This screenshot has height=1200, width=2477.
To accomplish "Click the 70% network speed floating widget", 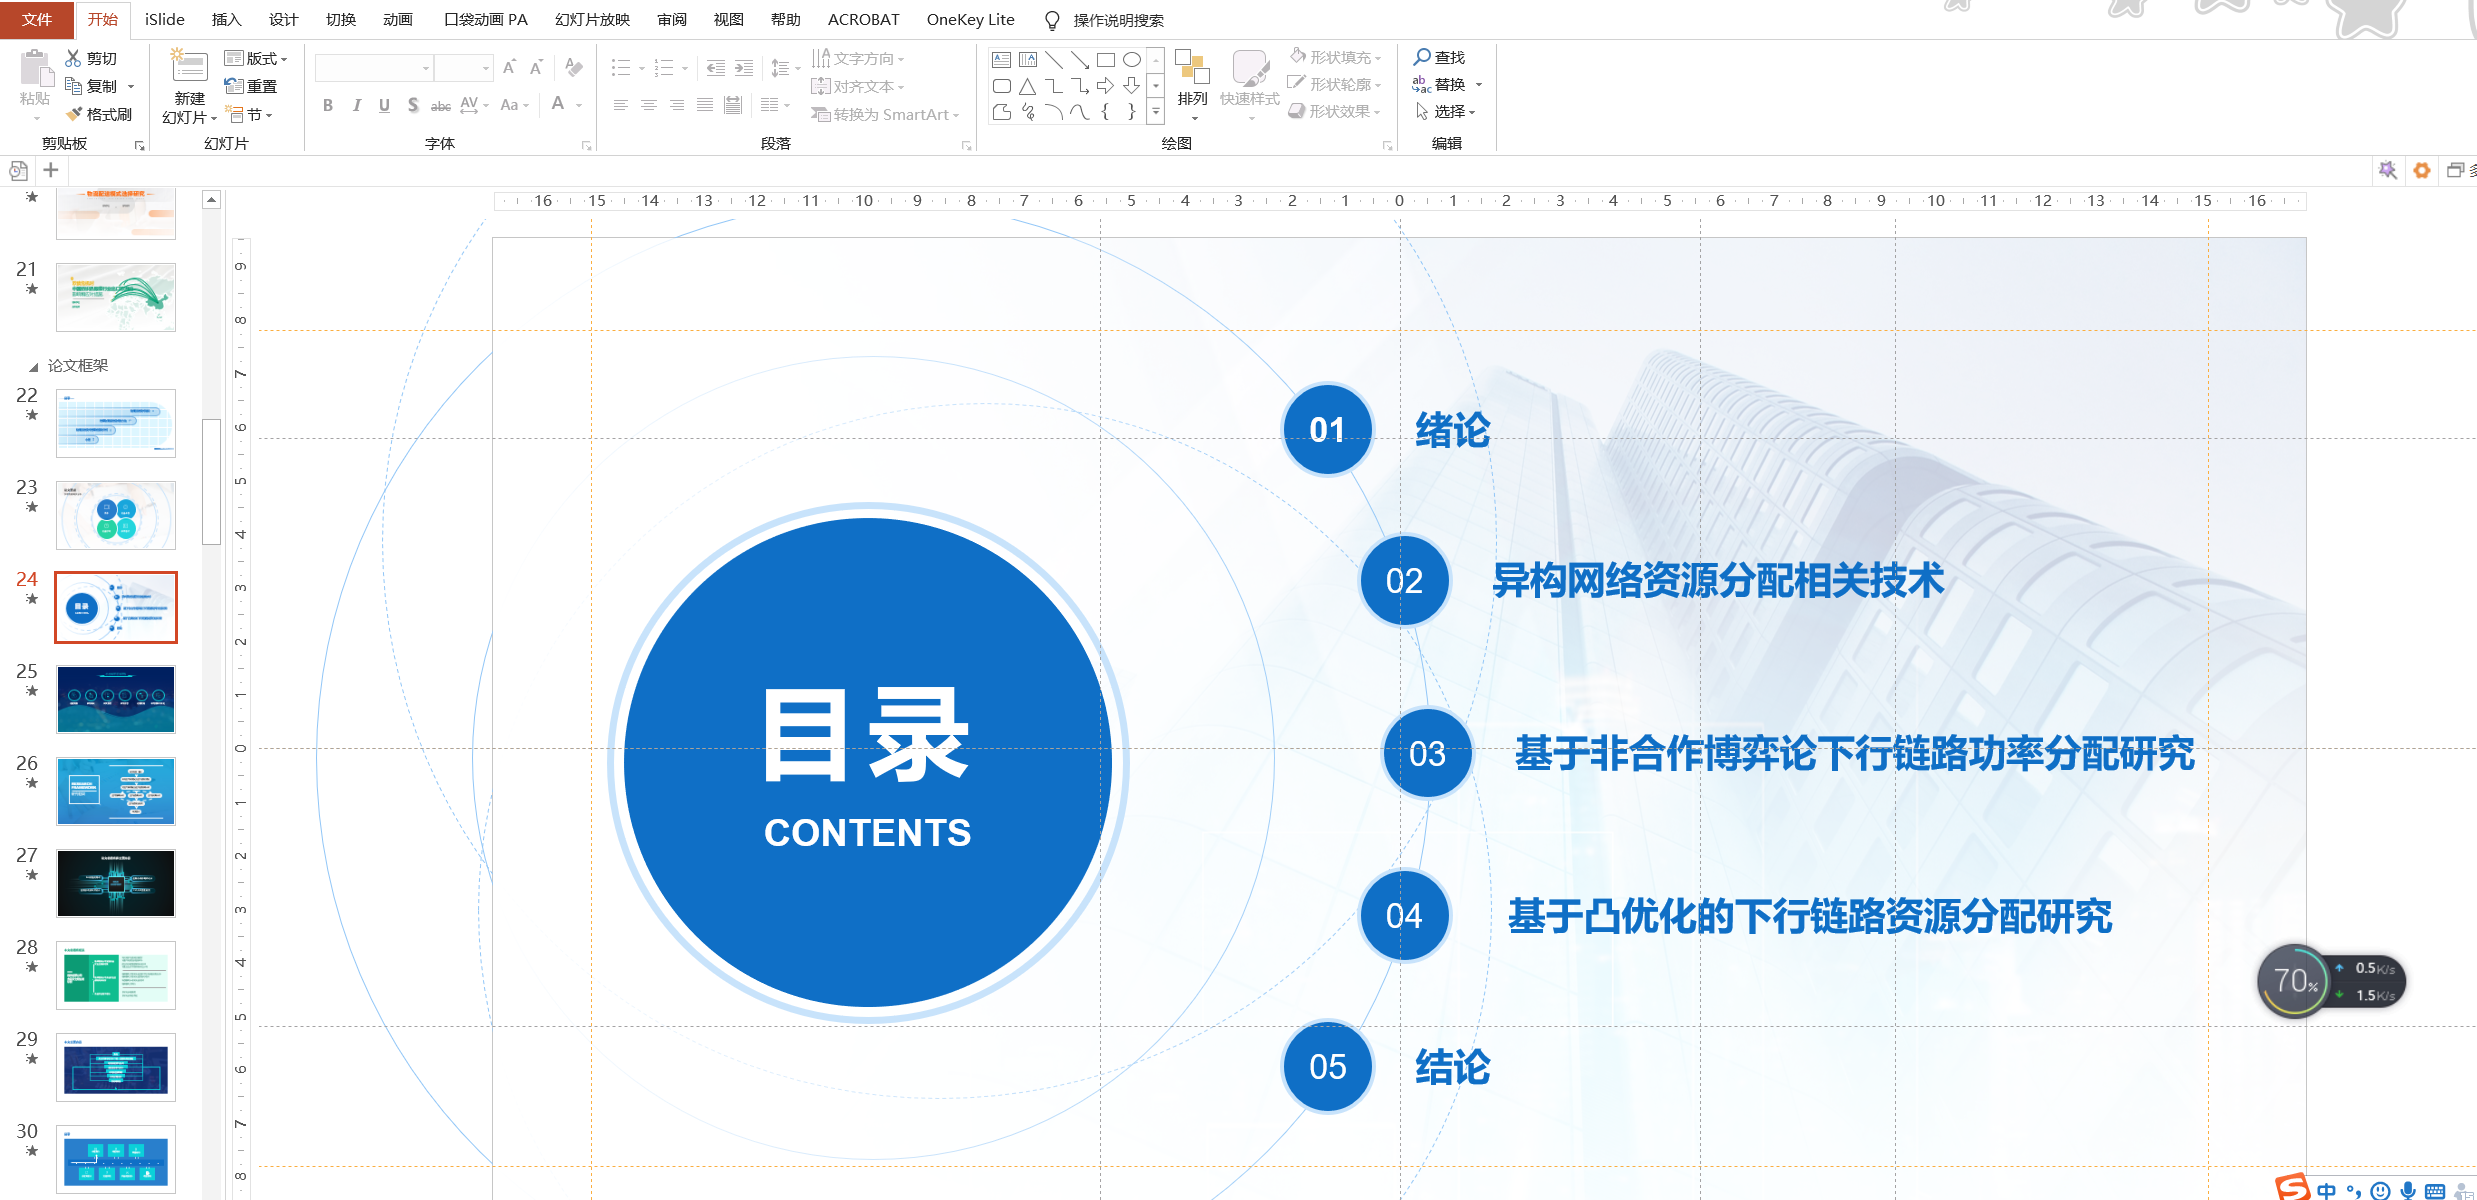I will (x=2331, y=981).
